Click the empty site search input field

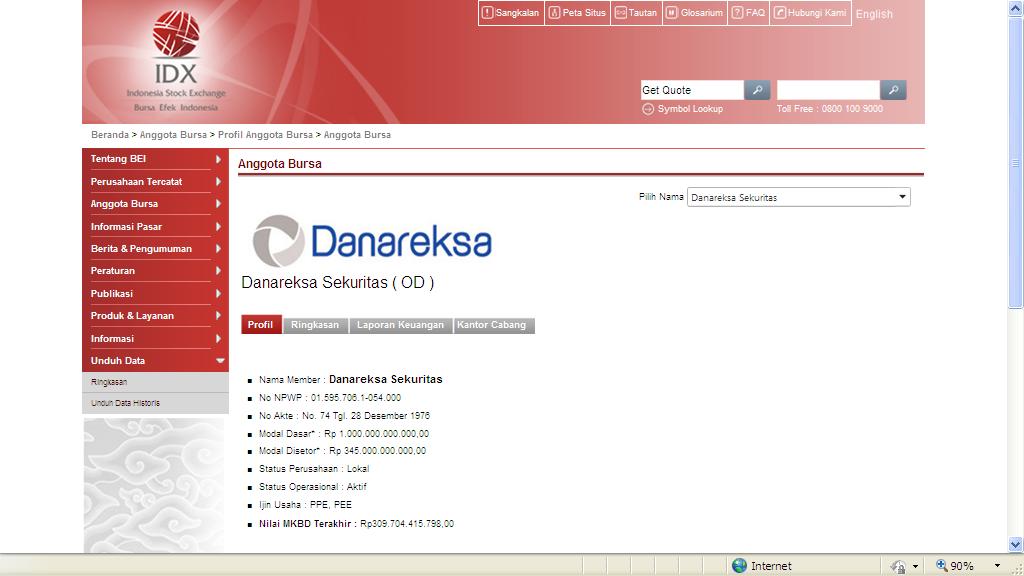[828, 89]
